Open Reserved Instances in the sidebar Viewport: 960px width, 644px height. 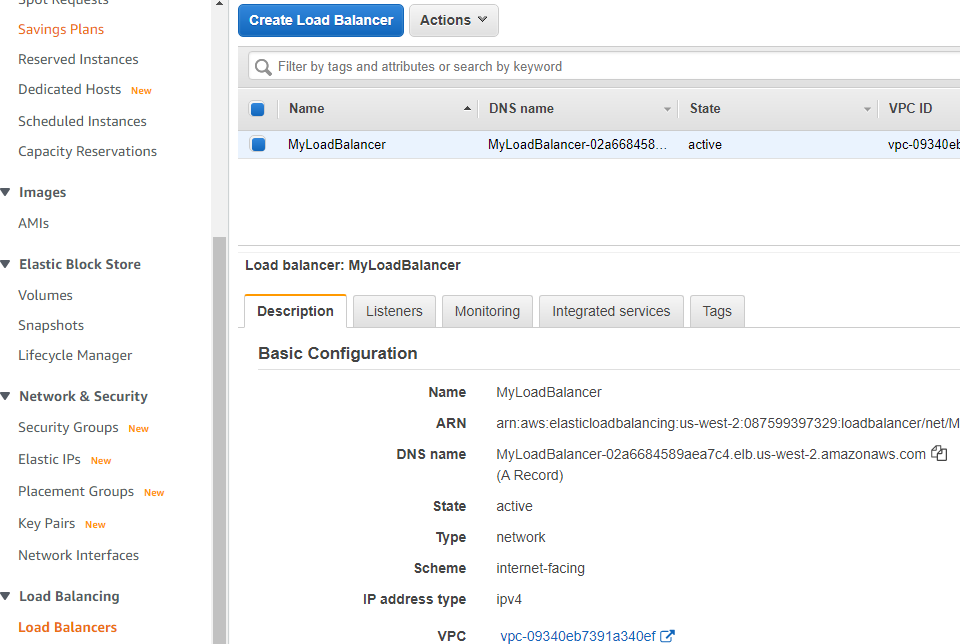coord(78,59)
